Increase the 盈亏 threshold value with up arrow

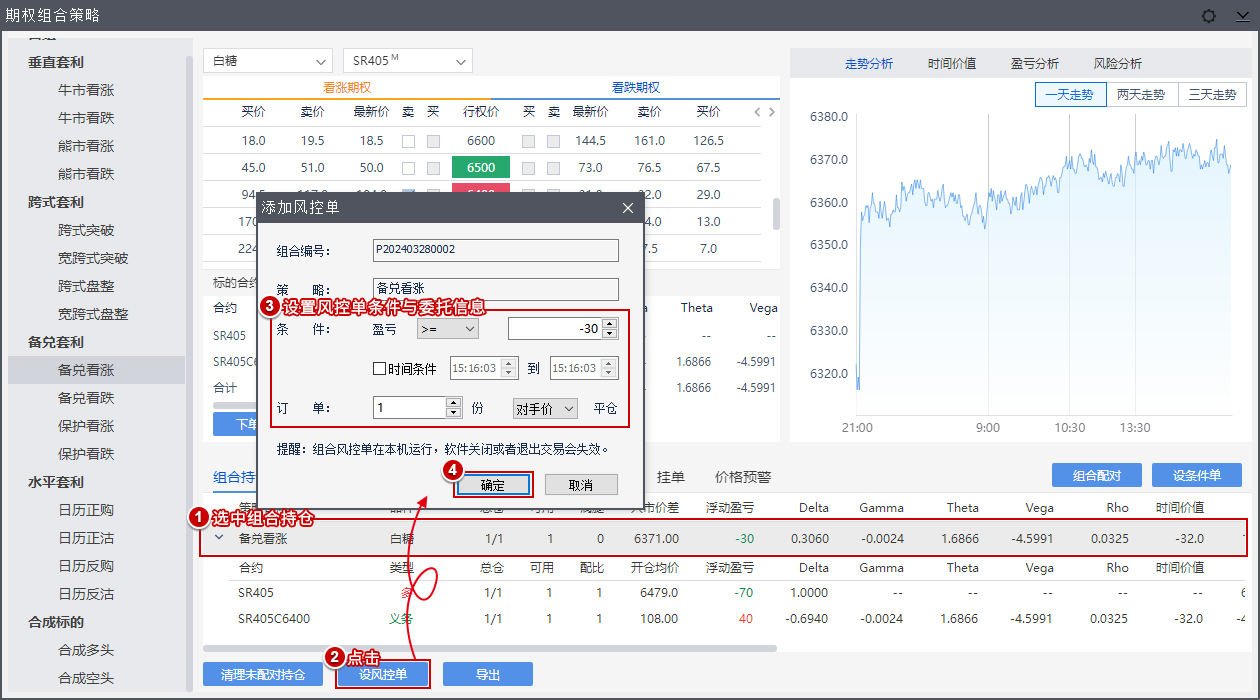pyautogui.click(x=610, y=323)
